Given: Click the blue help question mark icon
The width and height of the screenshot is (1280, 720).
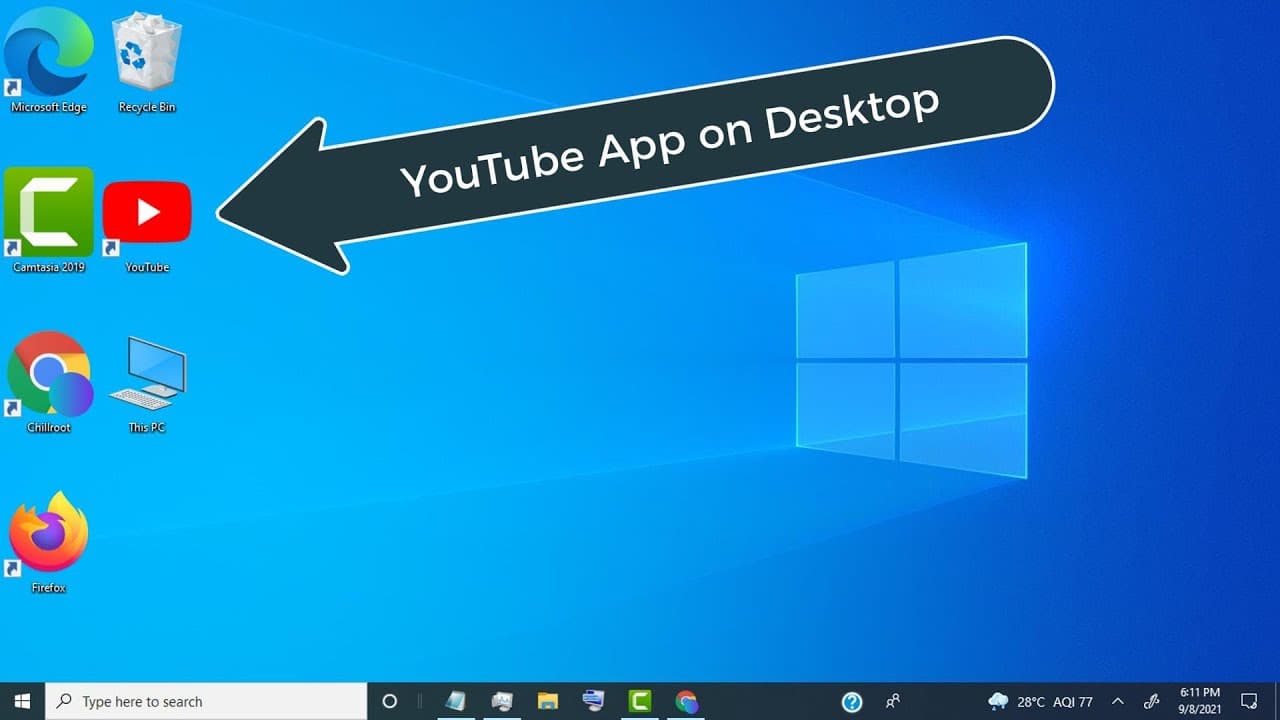Looking at the screenshot, I should tap(852, 701).
